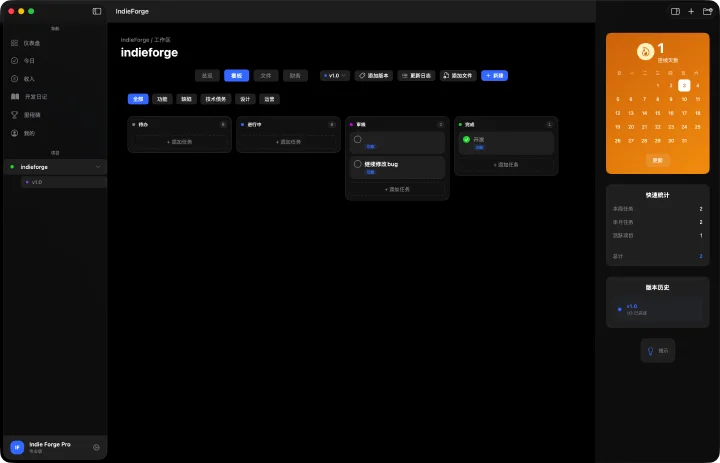Click the light bulb 提示 button

pos(658,351)
